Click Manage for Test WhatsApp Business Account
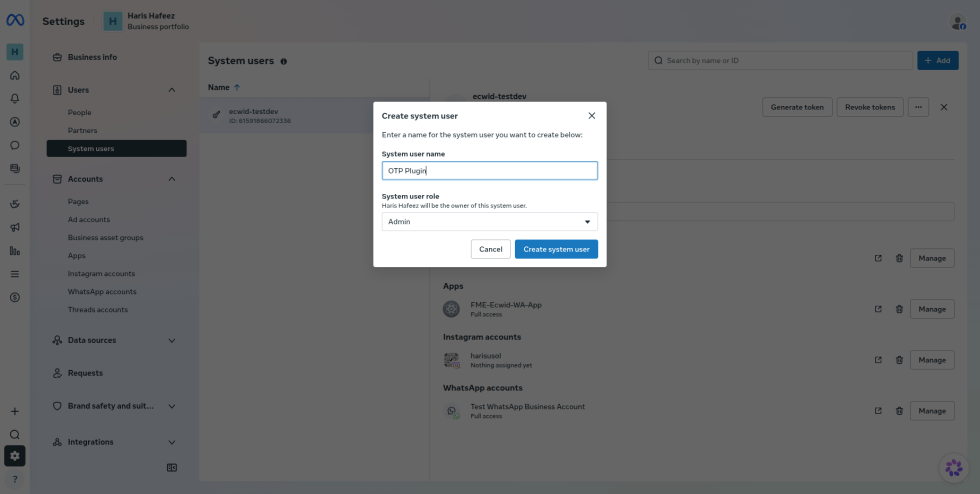The width and height of the screenshot is (980, 494). pyautogui.click(x=932, y=411)
